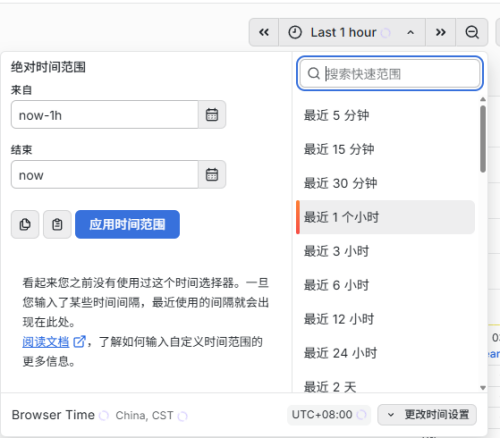
Task: Select 最近 5 分钟 quick range
Action: click(386, 115)
